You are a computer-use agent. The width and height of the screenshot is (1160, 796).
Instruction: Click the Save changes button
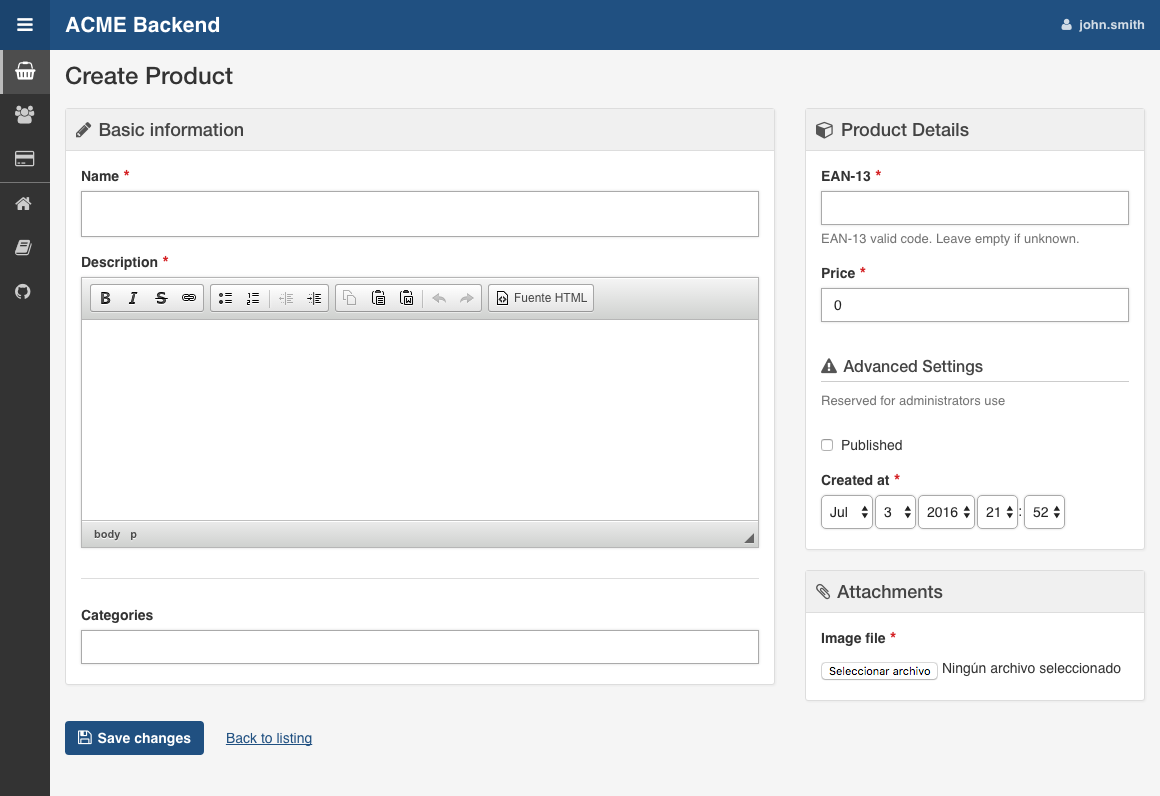[134, 738]
